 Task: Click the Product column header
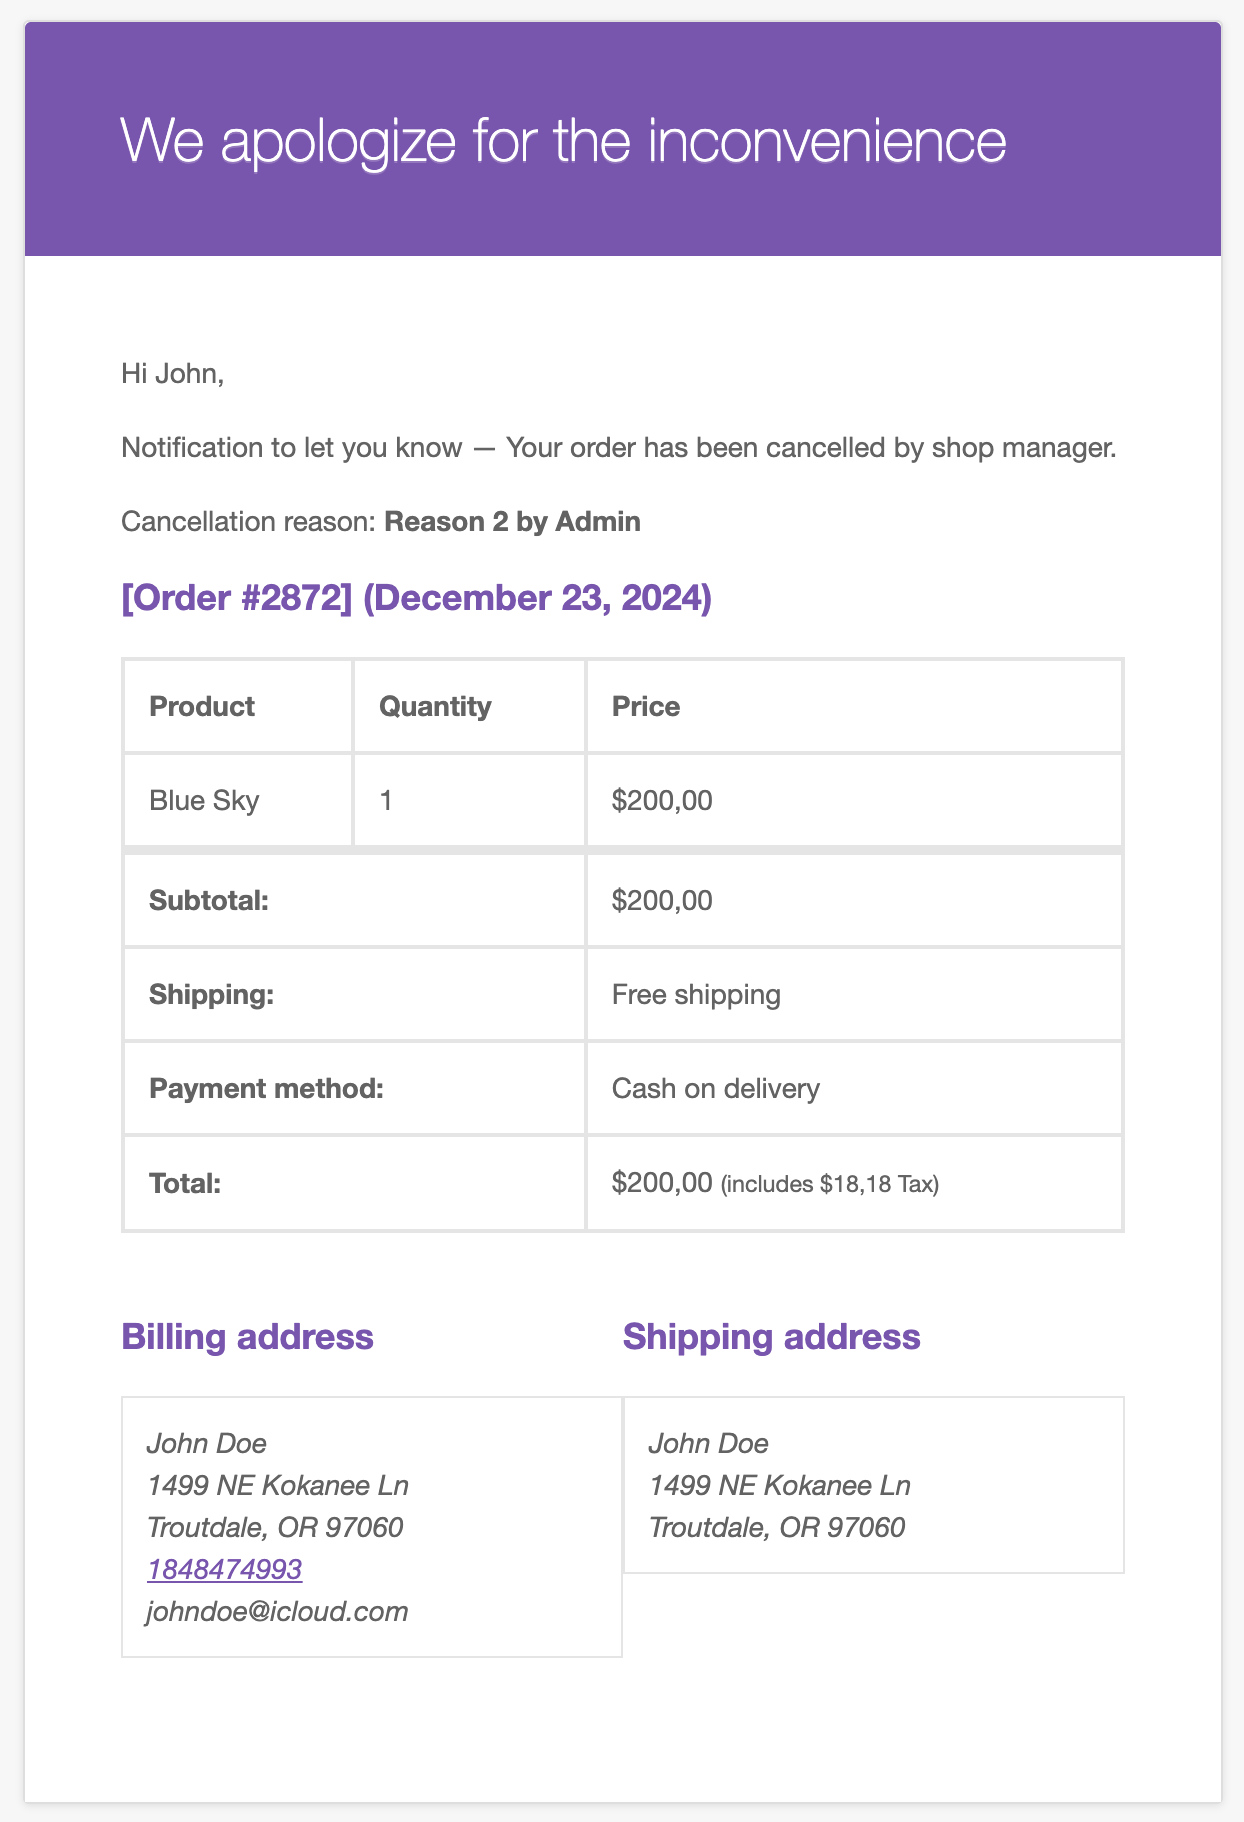click(238, 706)
